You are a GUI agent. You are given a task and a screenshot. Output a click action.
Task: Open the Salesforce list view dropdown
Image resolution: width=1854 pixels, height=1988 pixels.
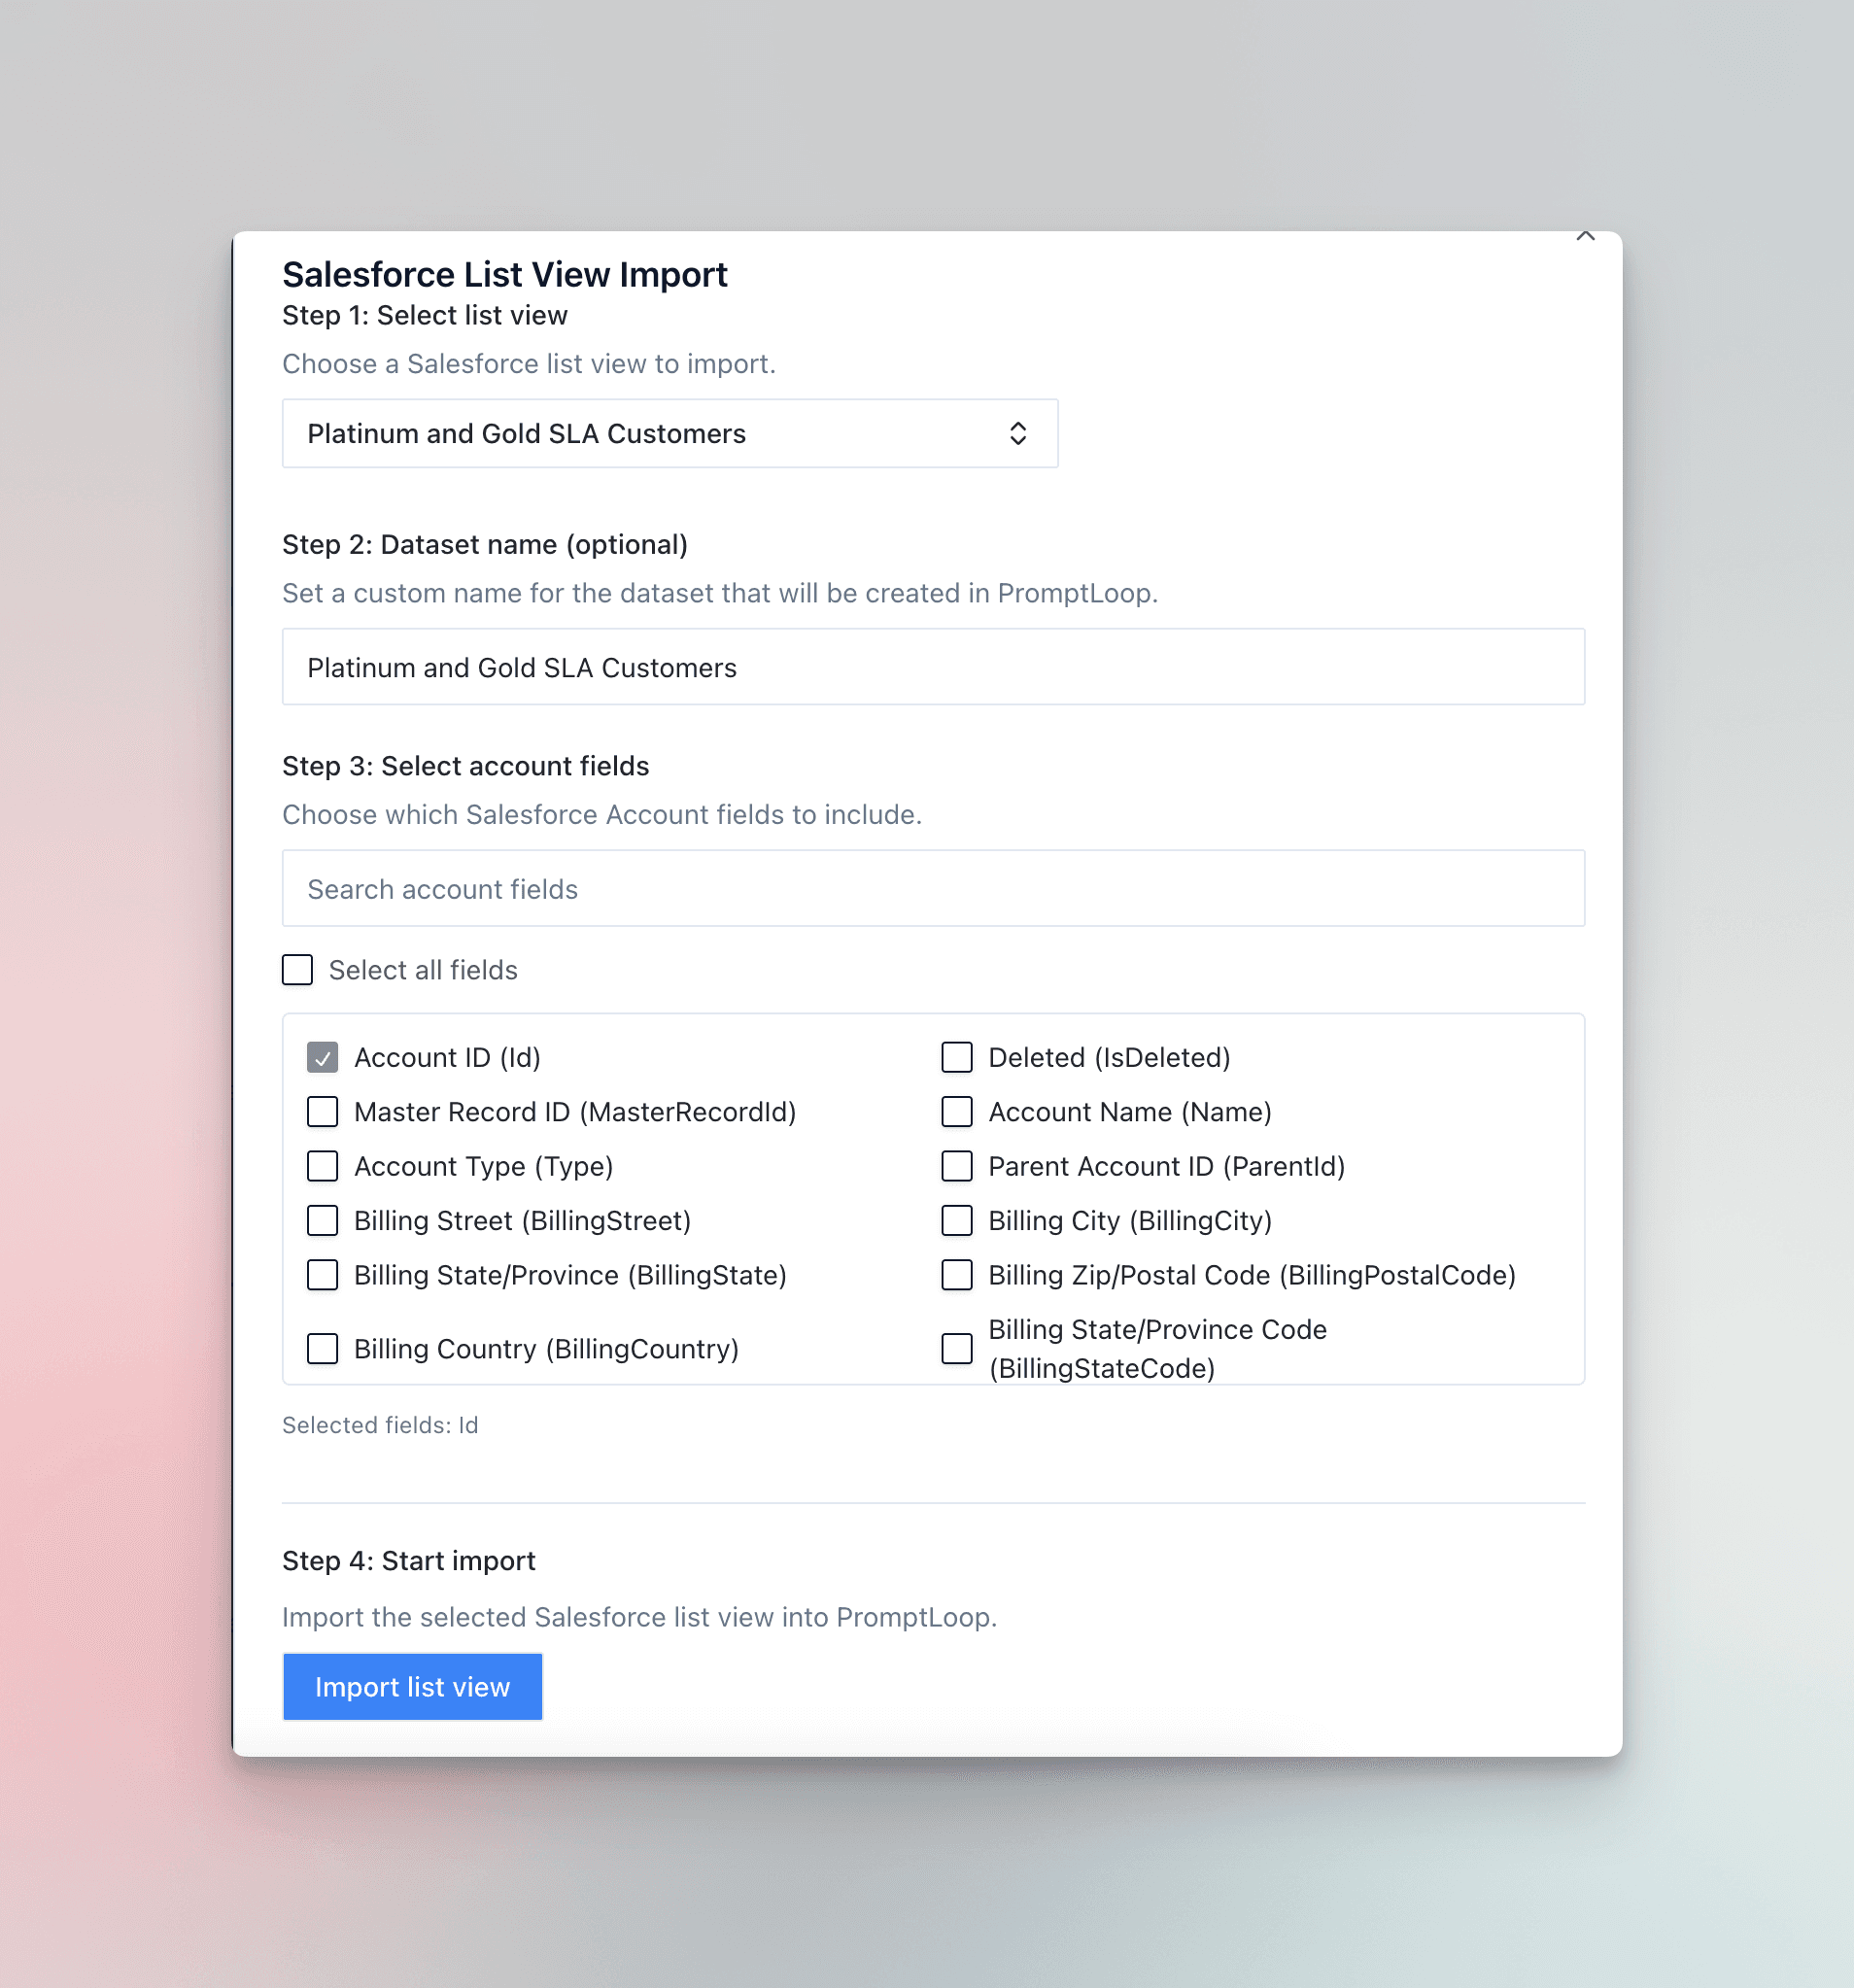pos(669,433)
